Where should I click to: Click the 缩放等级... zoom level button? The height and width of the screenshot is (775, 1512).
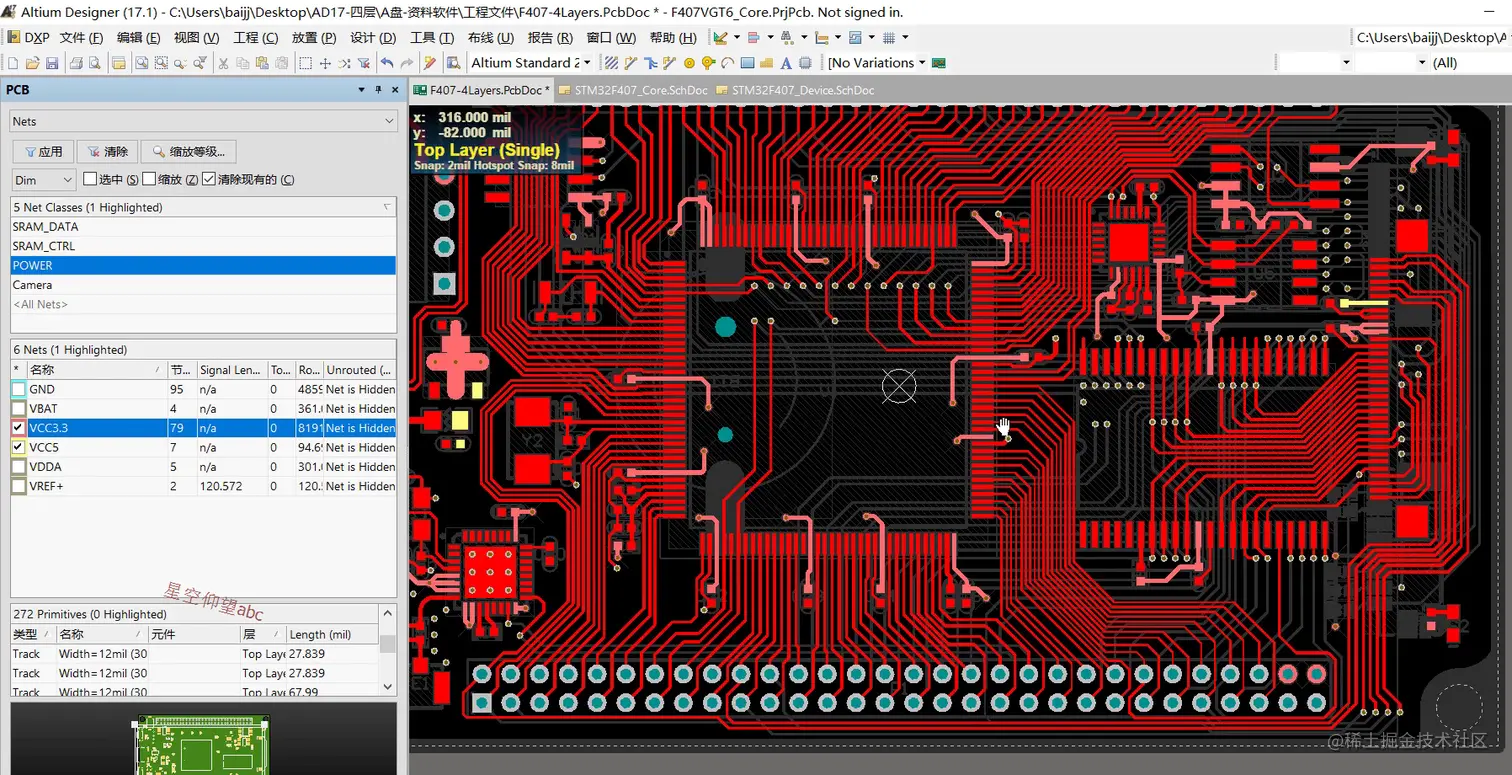coord(189,152)
